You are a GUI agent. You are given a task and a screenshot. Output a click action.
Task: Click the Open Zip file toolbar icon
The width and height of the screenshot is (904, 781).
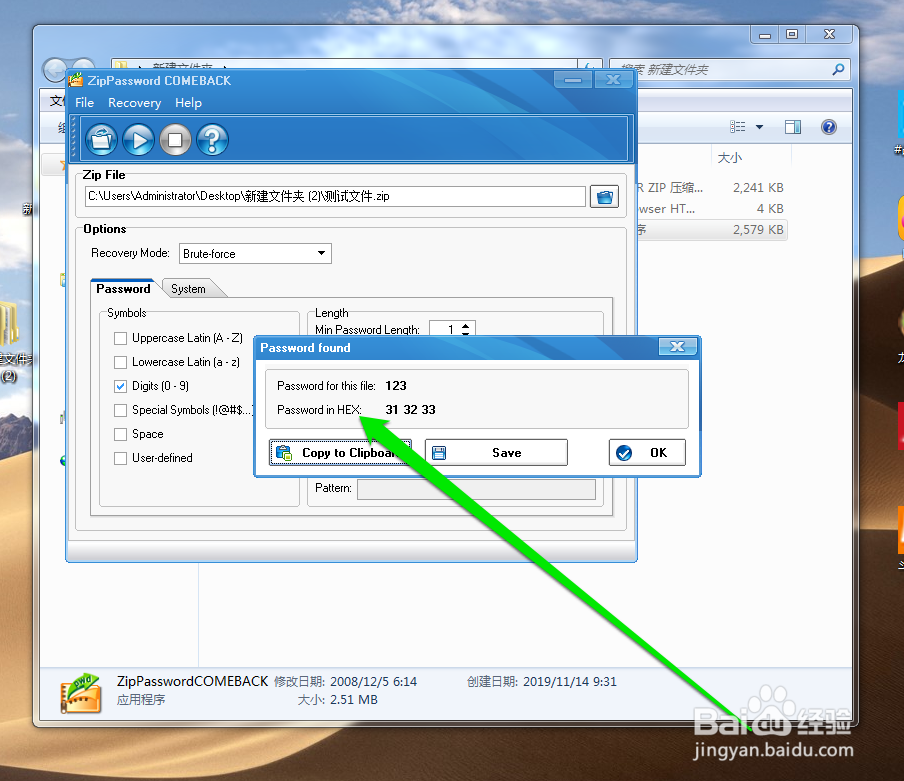pos(101,139)
